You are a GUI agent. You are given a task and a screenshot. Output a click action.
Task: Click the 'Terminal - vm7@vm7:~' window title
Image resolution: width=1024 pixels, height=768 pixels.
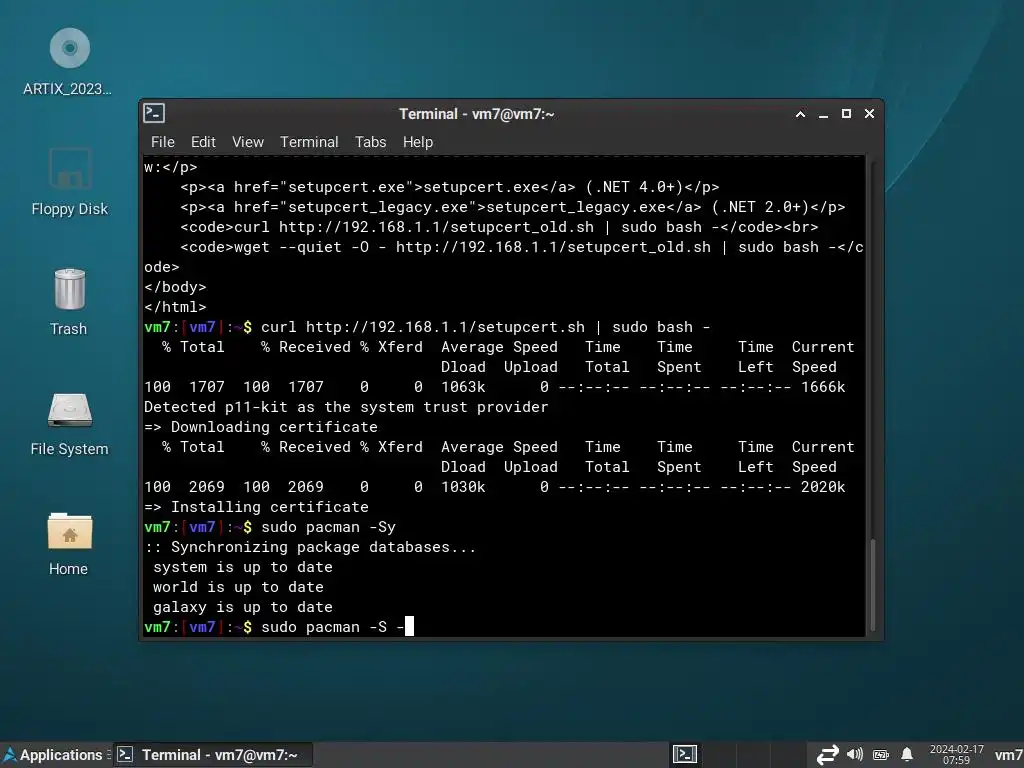pyautogui.click(x=477, y=114)
